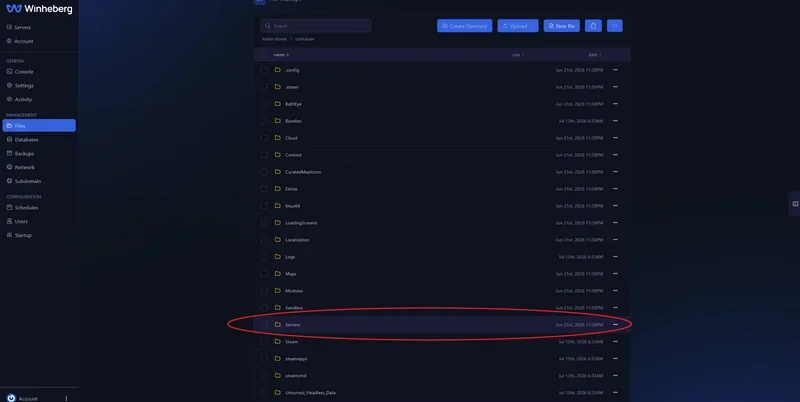Open the options menu for Content row

[615, 155]
